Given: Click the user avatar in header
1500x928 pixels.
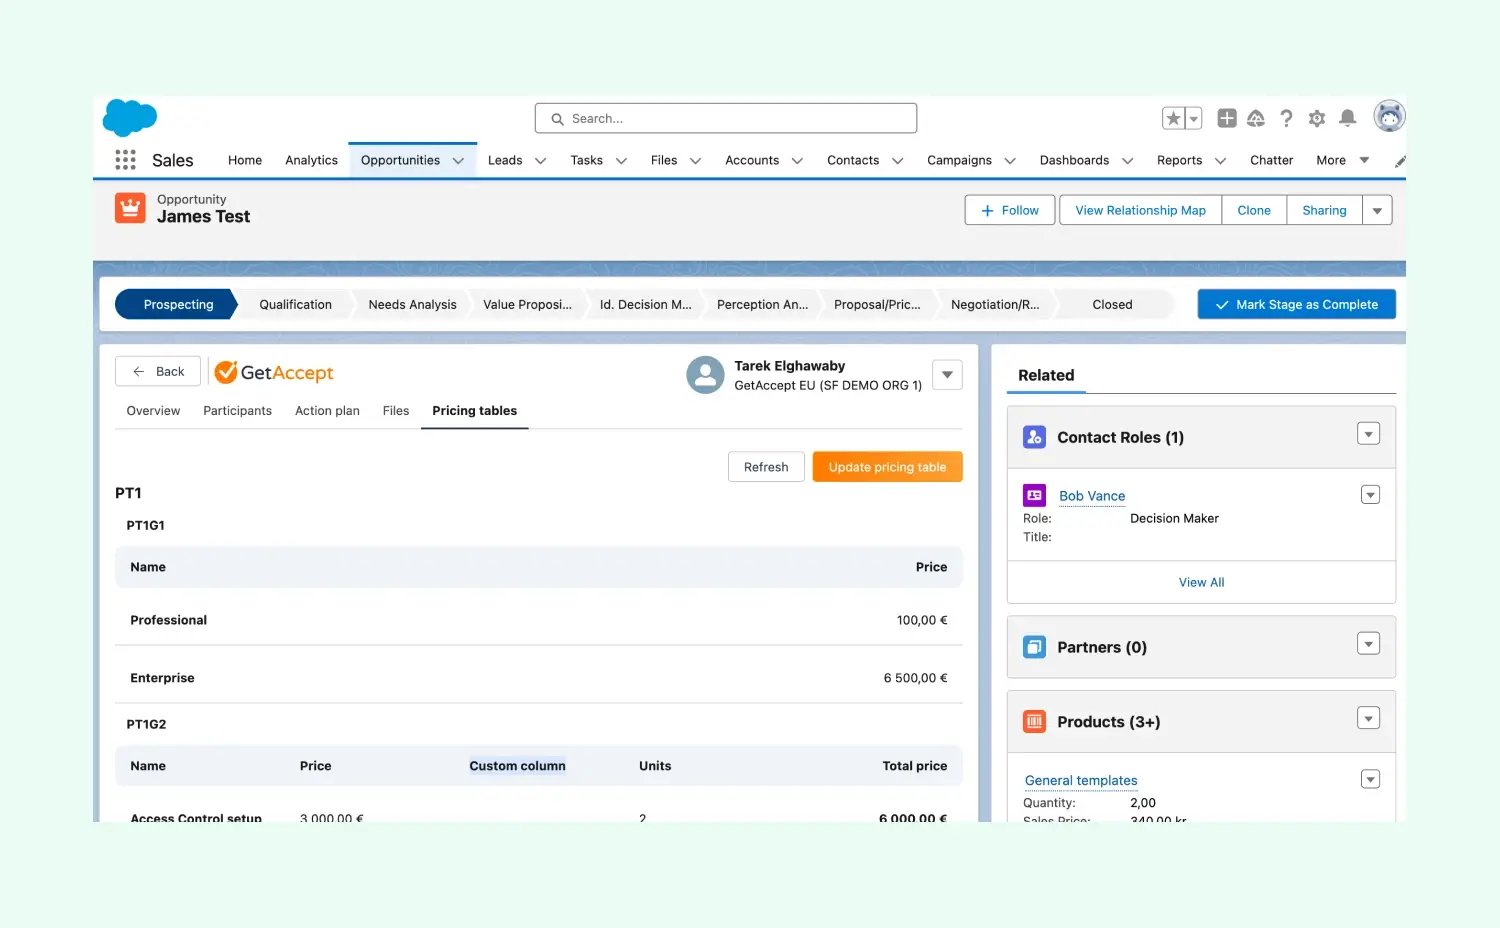Looking at the screenshot, I should (x=1389, y=116).
